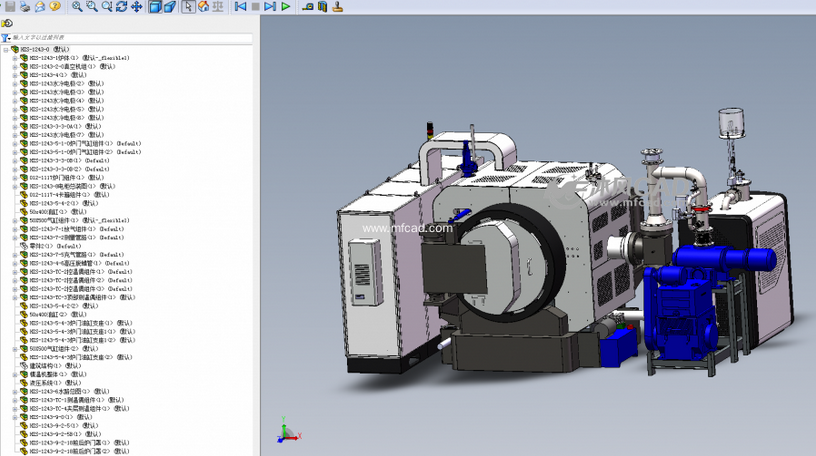Click the Print icon in toolbar
This screenshot has width=816, height=456.
(25, 6)
